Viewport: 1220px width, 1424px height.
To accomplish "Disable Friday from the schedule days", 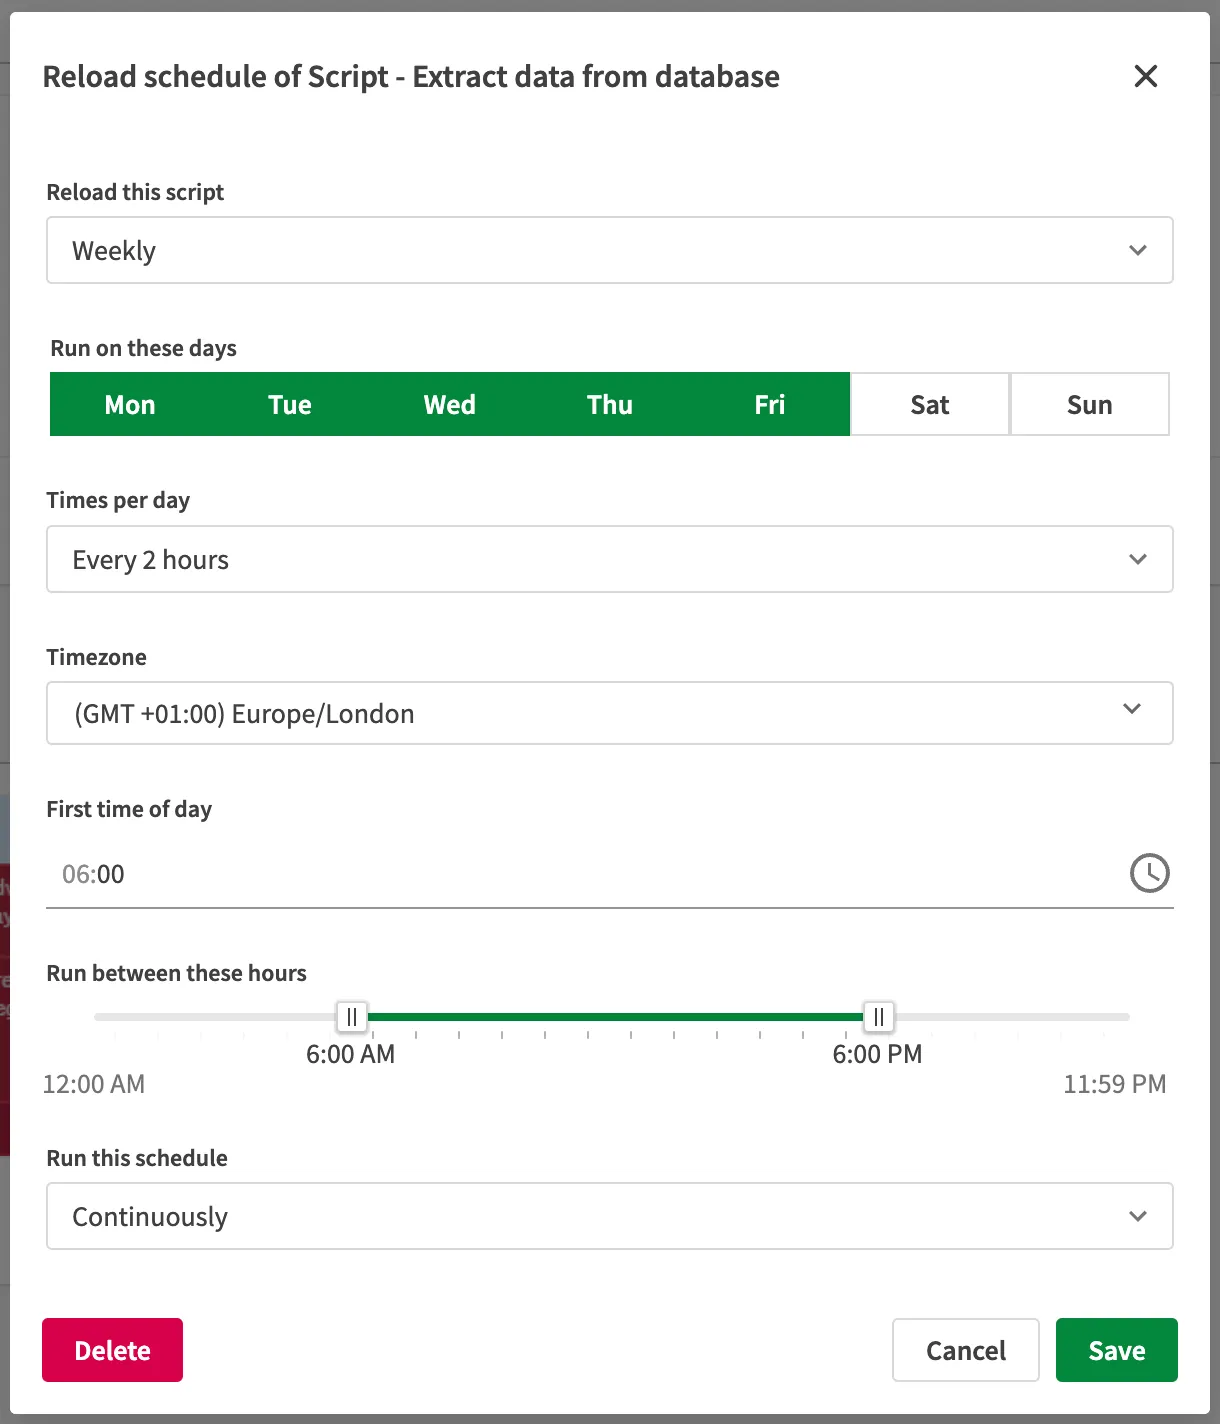I will [x=769, y=404].
